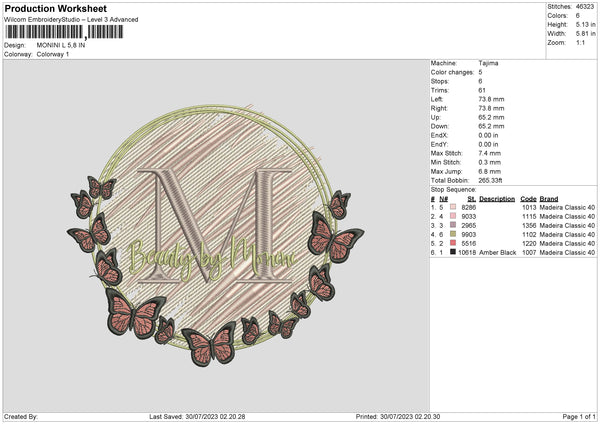600x424 pixels.
Task: Click "Madeira Classic 40" in the Amber Black row
Action: click(567, 252)
